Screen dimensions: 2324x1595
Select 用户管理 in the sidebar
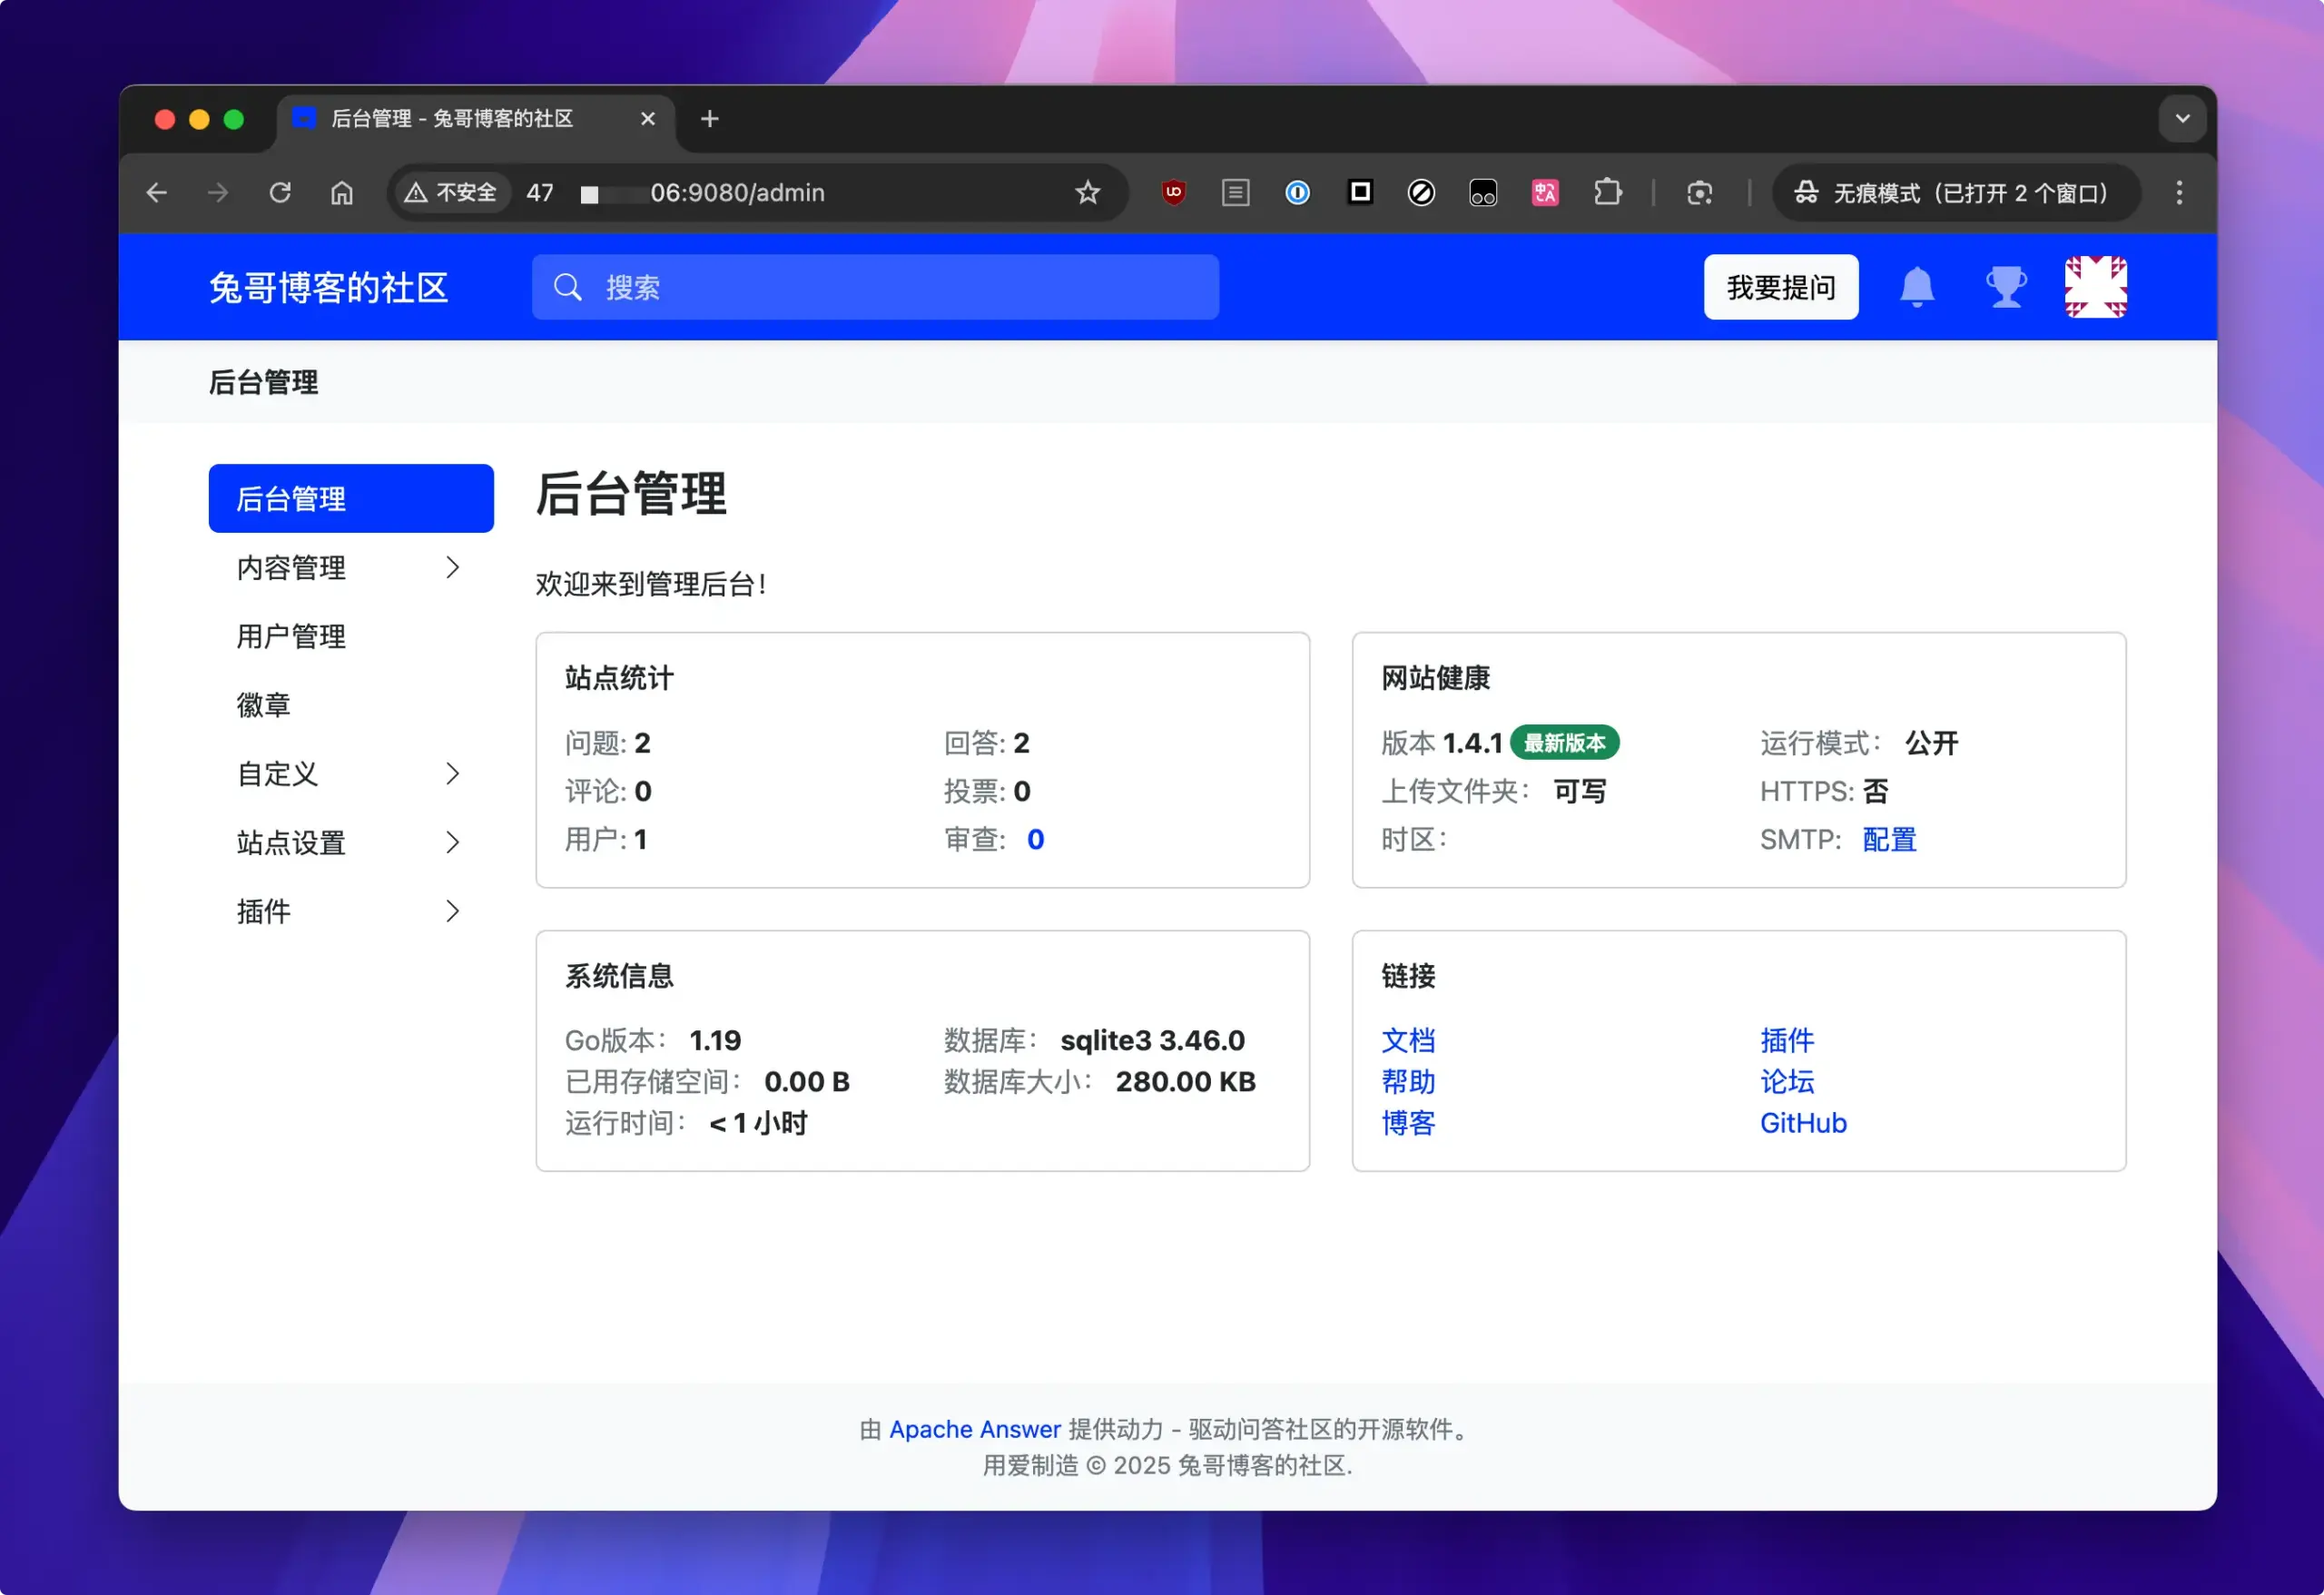[291, 637]
